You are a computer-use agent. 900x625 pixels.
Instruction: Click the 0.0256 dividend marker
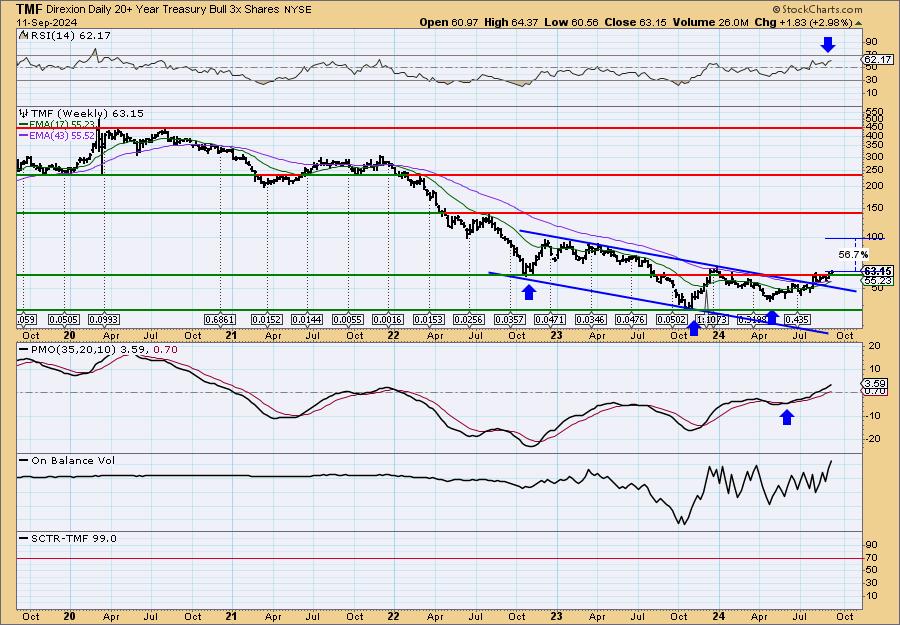click(x=469, y=319)
